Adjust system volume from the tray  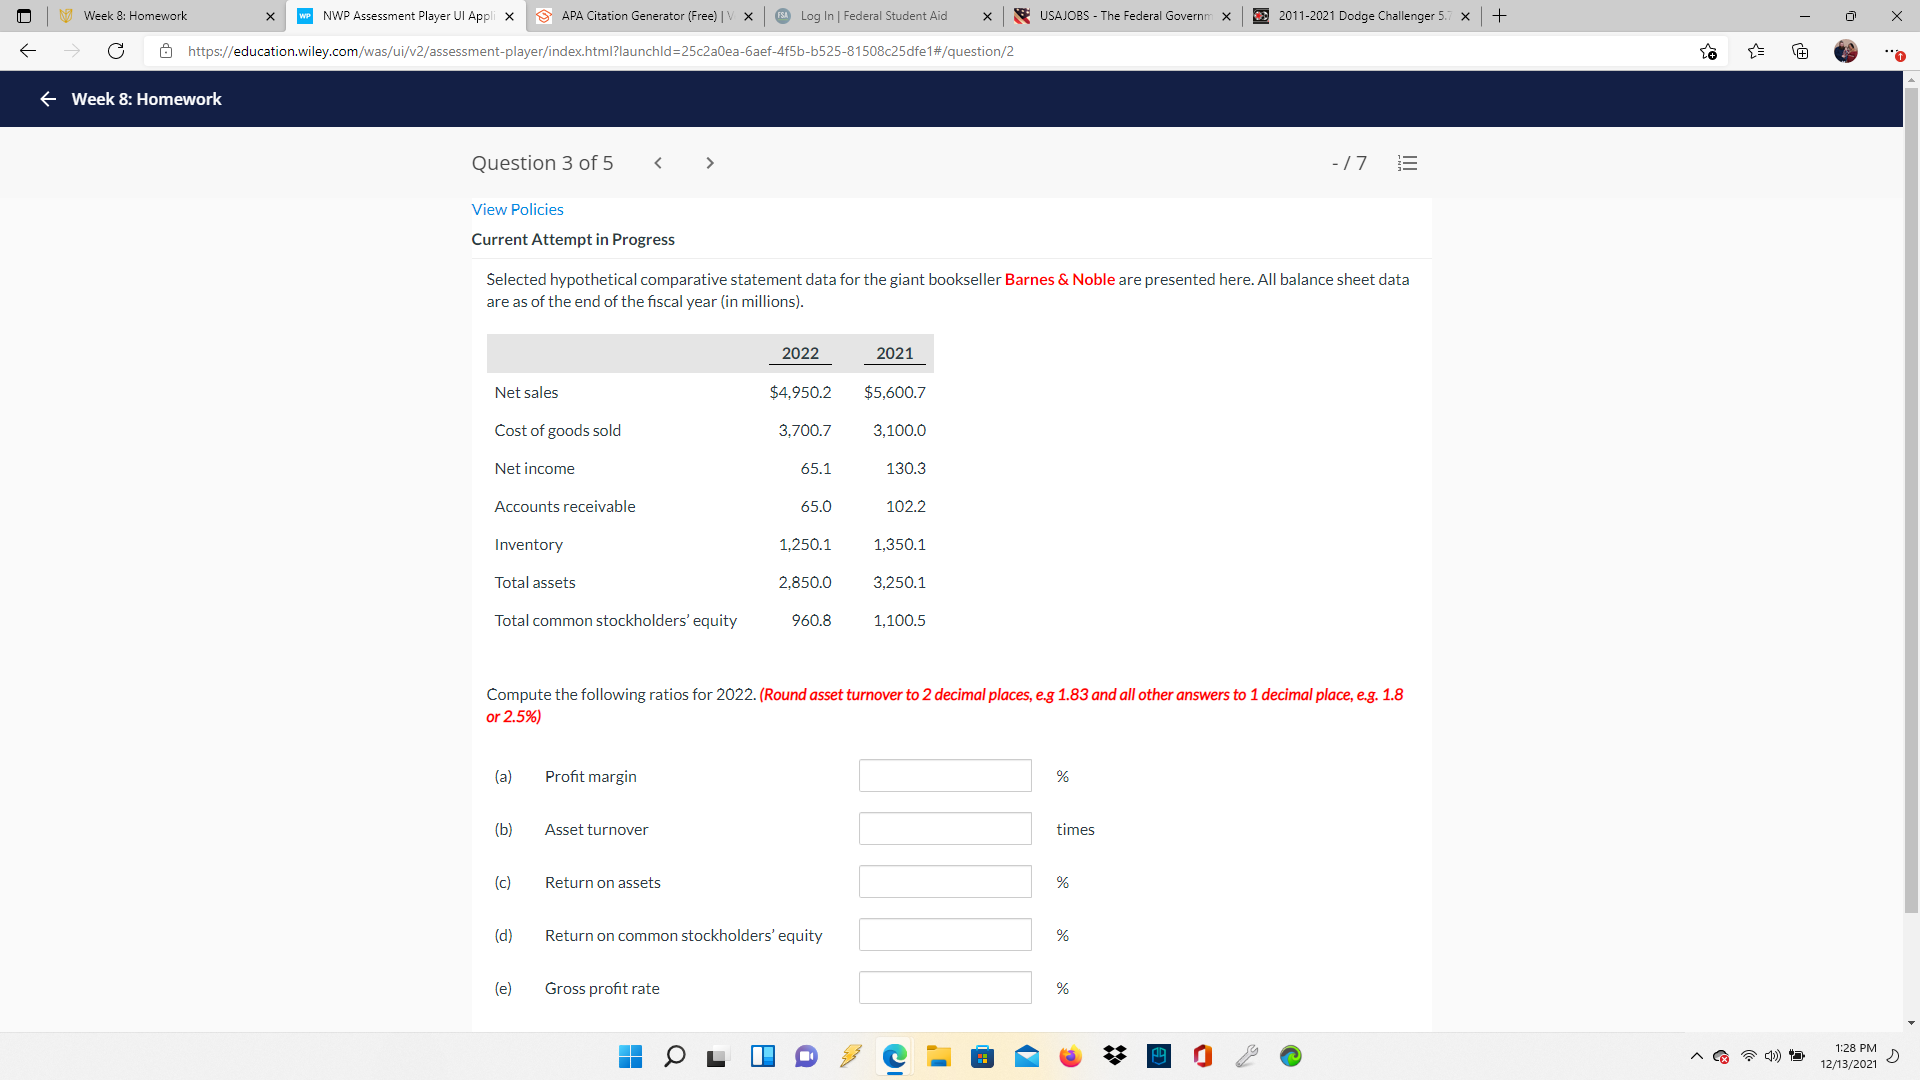point(1773,1056)
